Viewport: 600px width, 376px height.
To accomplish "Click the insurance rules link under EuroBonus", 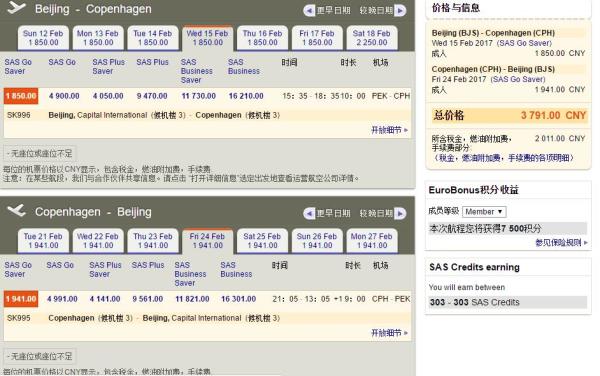I will (561, 243).
